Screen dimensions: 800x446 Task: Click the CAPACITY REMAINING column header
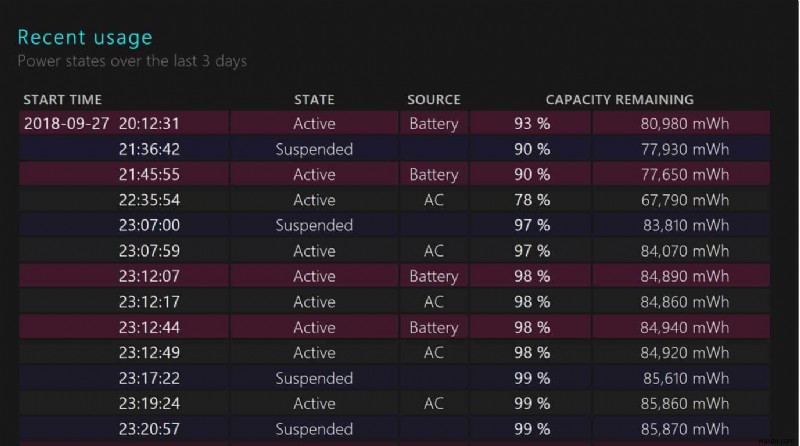[x=619, y=100]
